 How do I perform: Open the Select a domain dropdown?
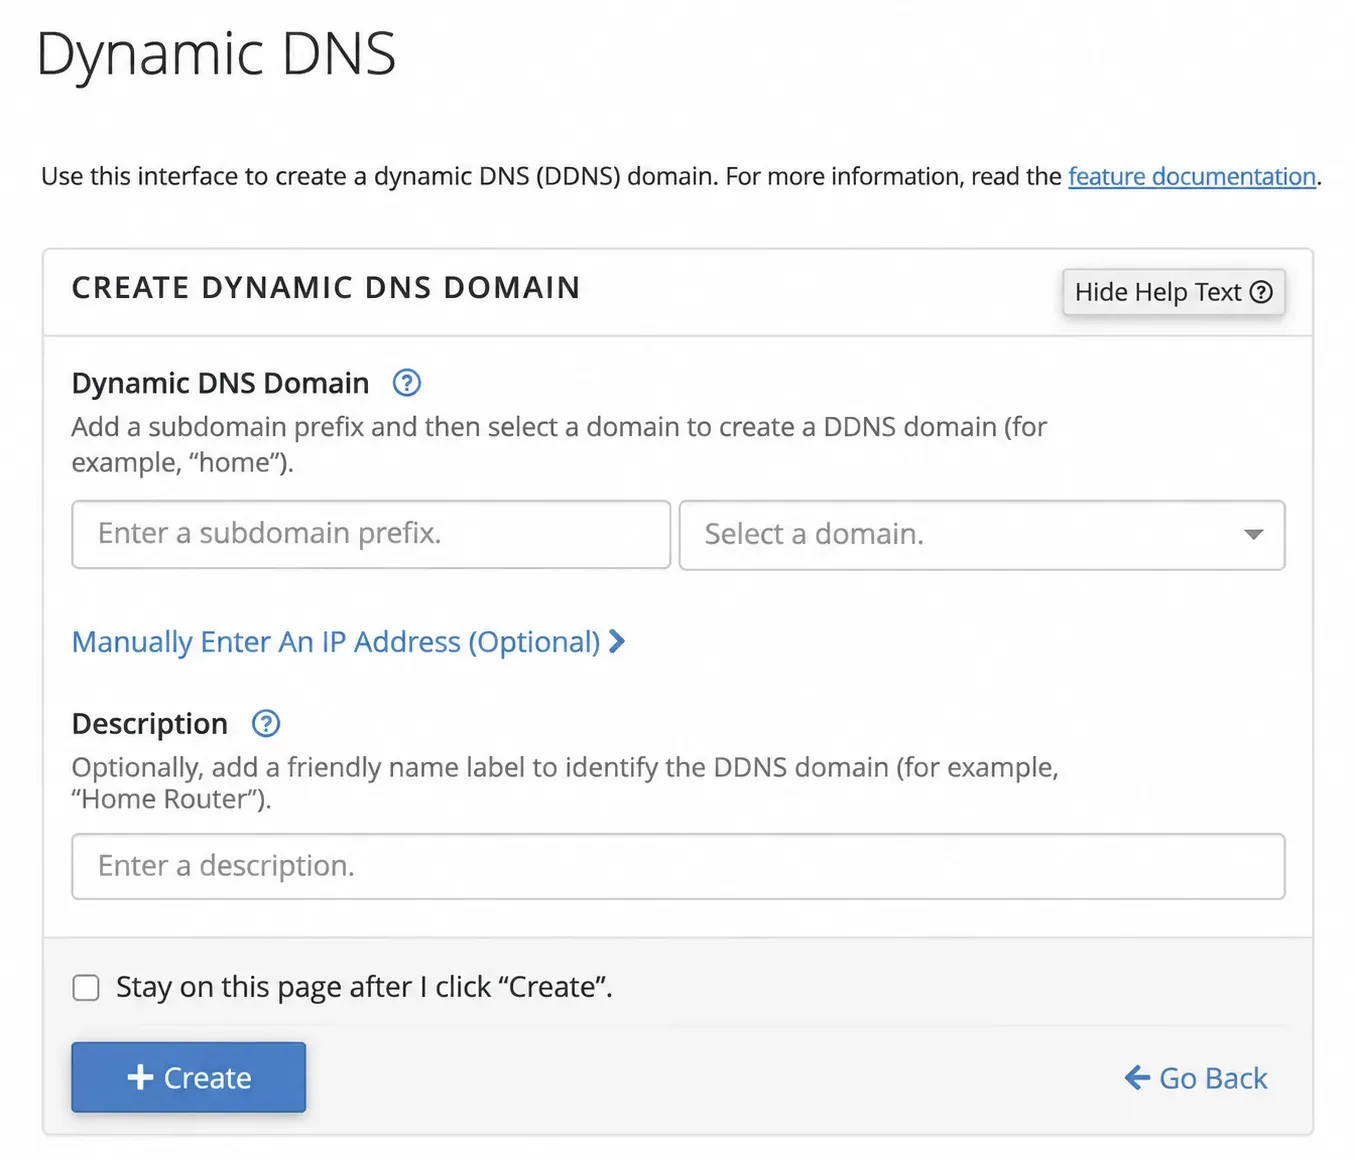click(x=982, y=535)
